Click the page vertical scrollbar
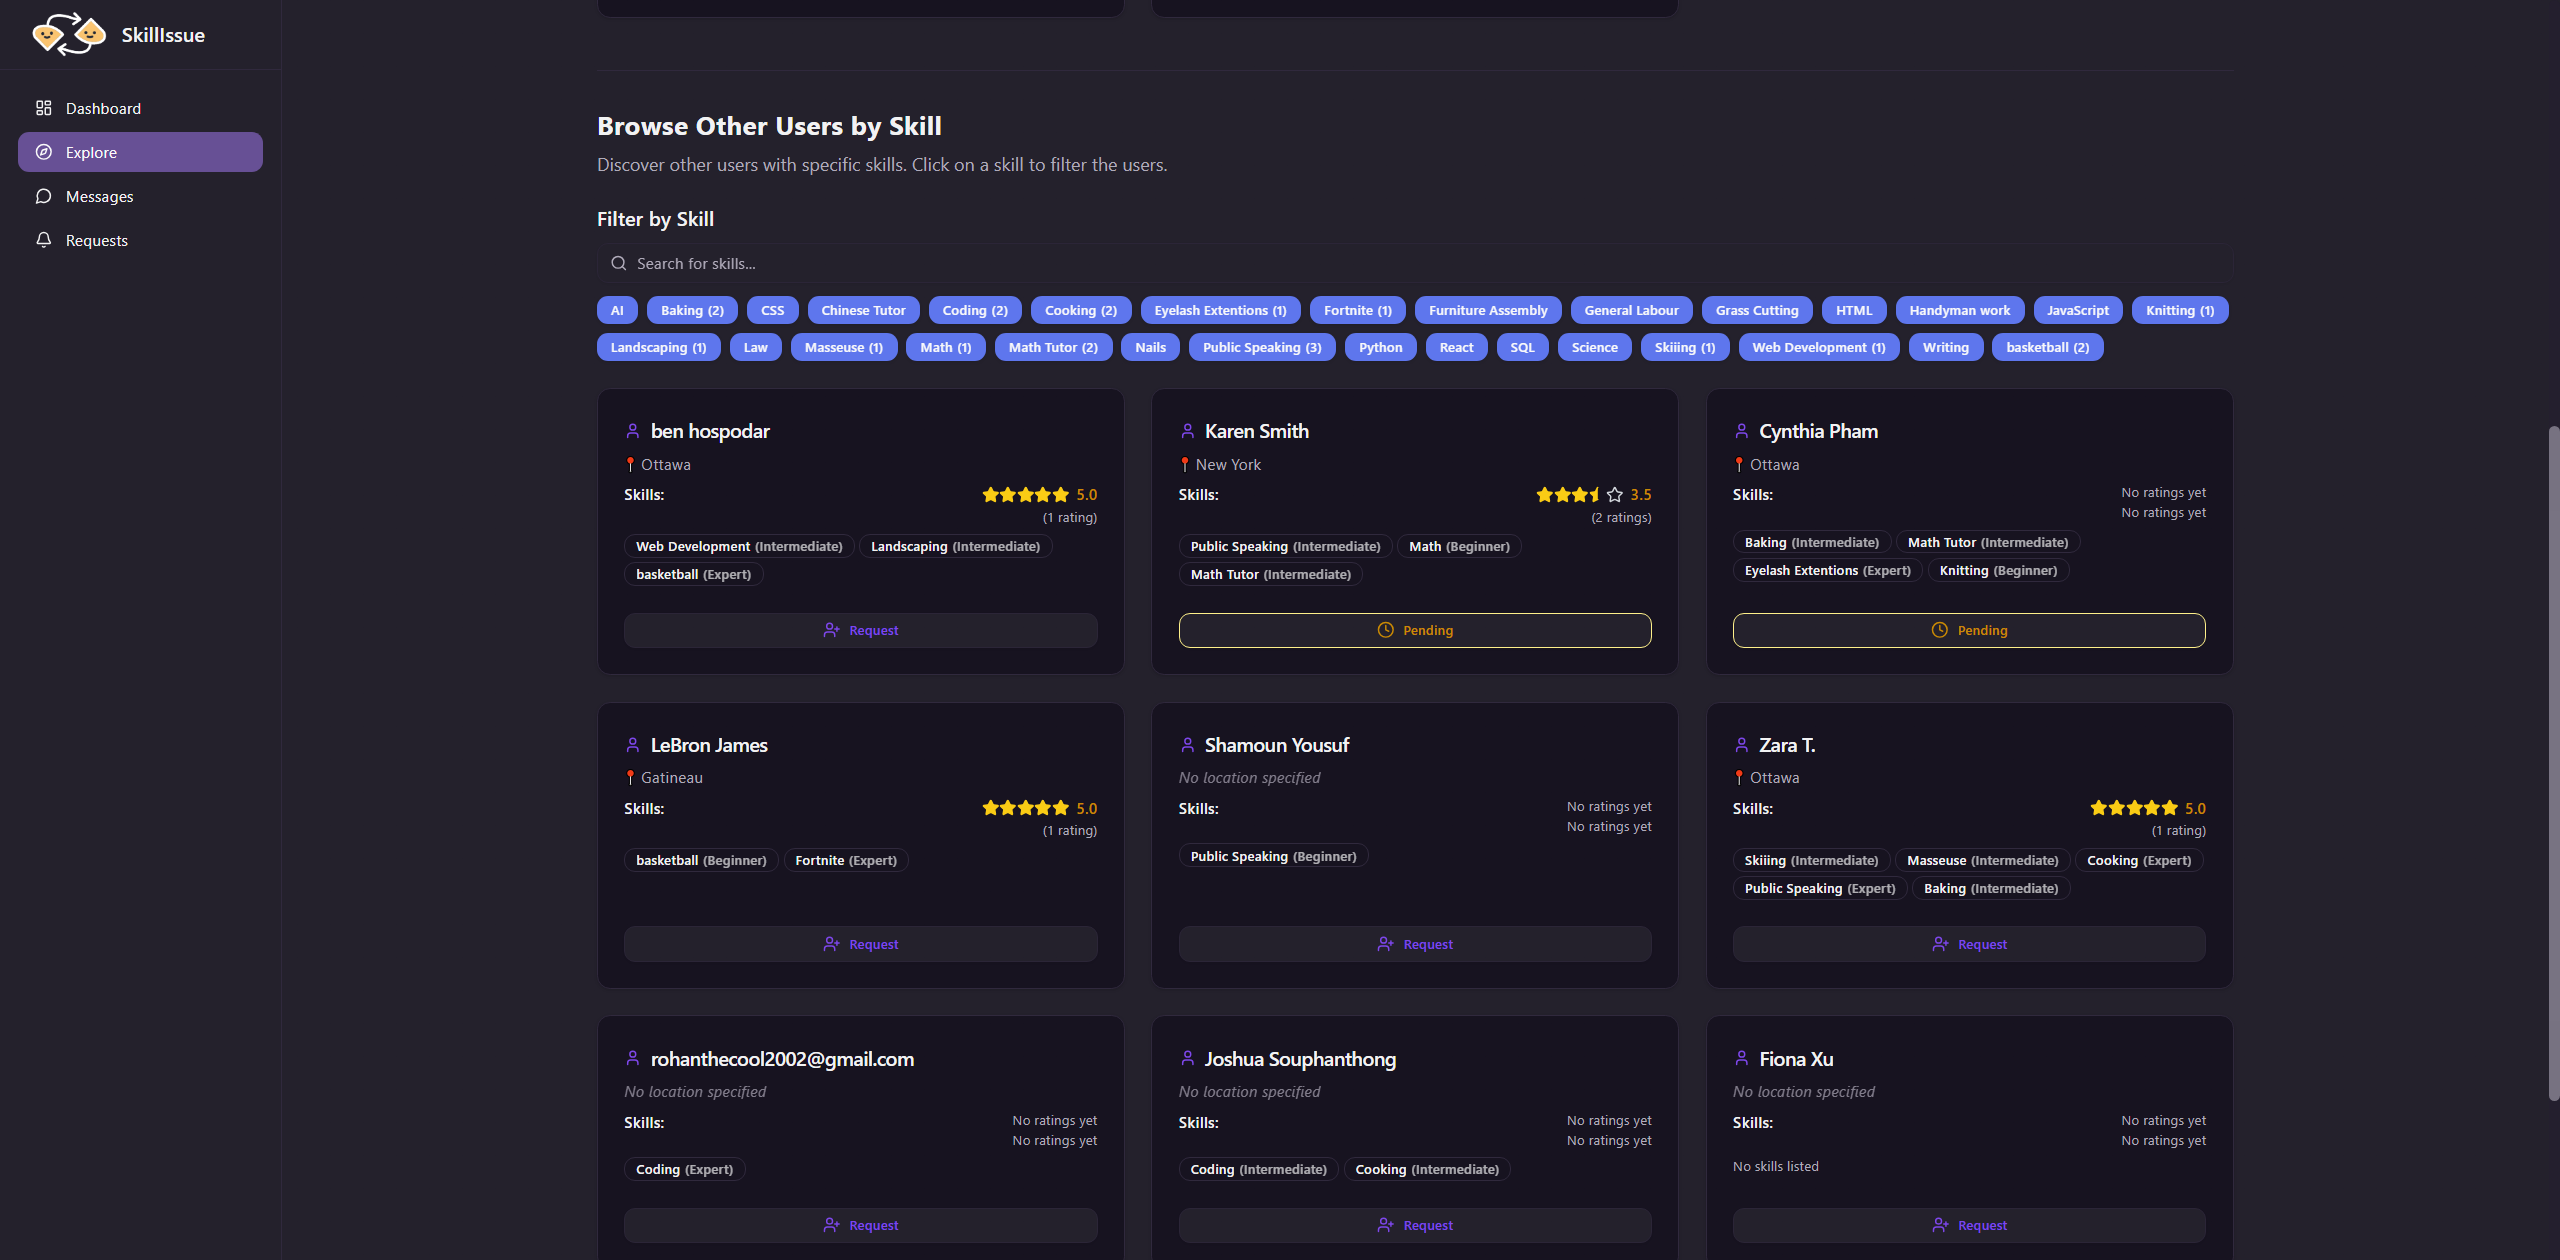Screen dimensions: 2560x1260 click(2553, 760)
